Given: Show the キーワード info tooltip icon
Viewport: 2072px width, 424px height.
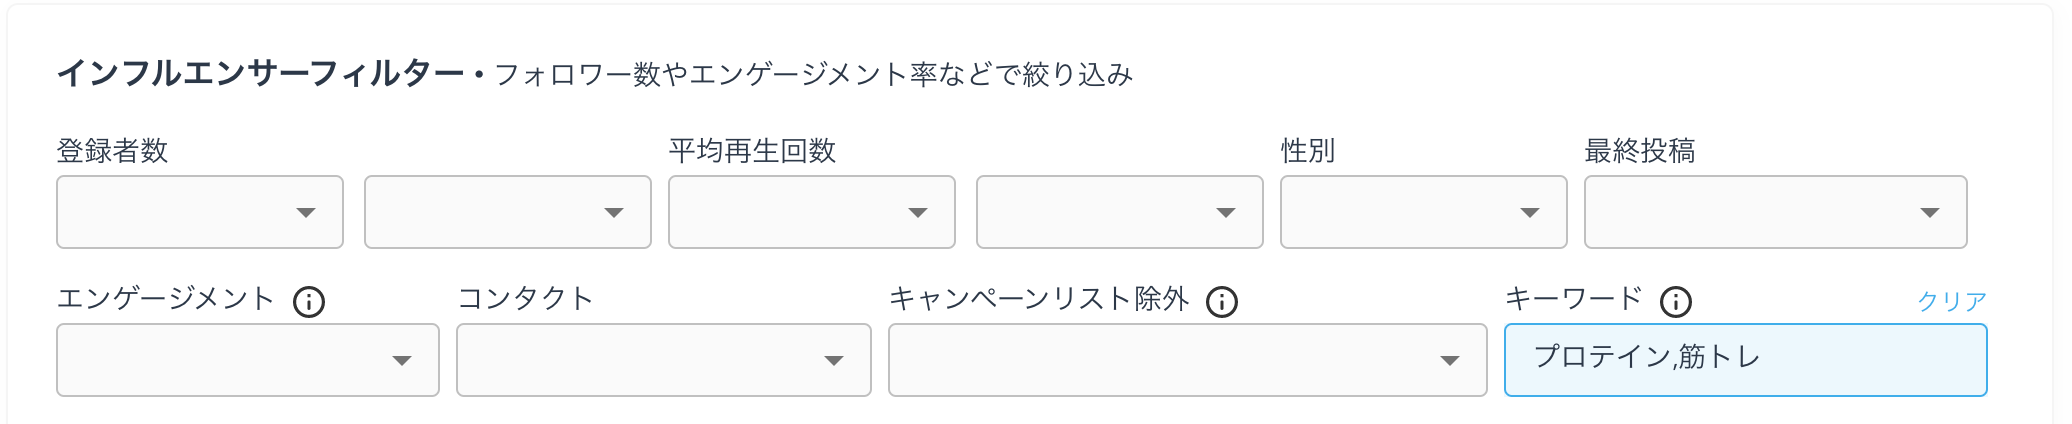Looking at the screenshot, I should [x=1675, y=301].
